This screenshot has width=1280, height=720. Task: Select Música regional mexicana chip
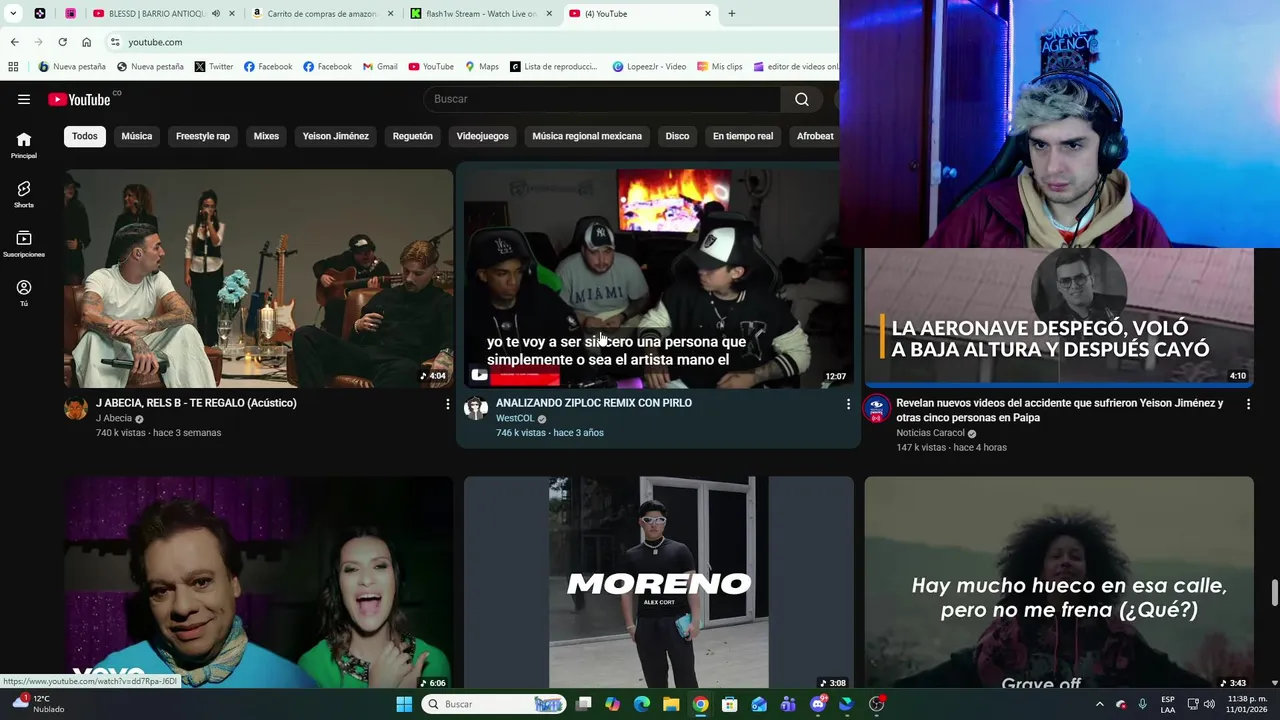[x=587, y=136]
